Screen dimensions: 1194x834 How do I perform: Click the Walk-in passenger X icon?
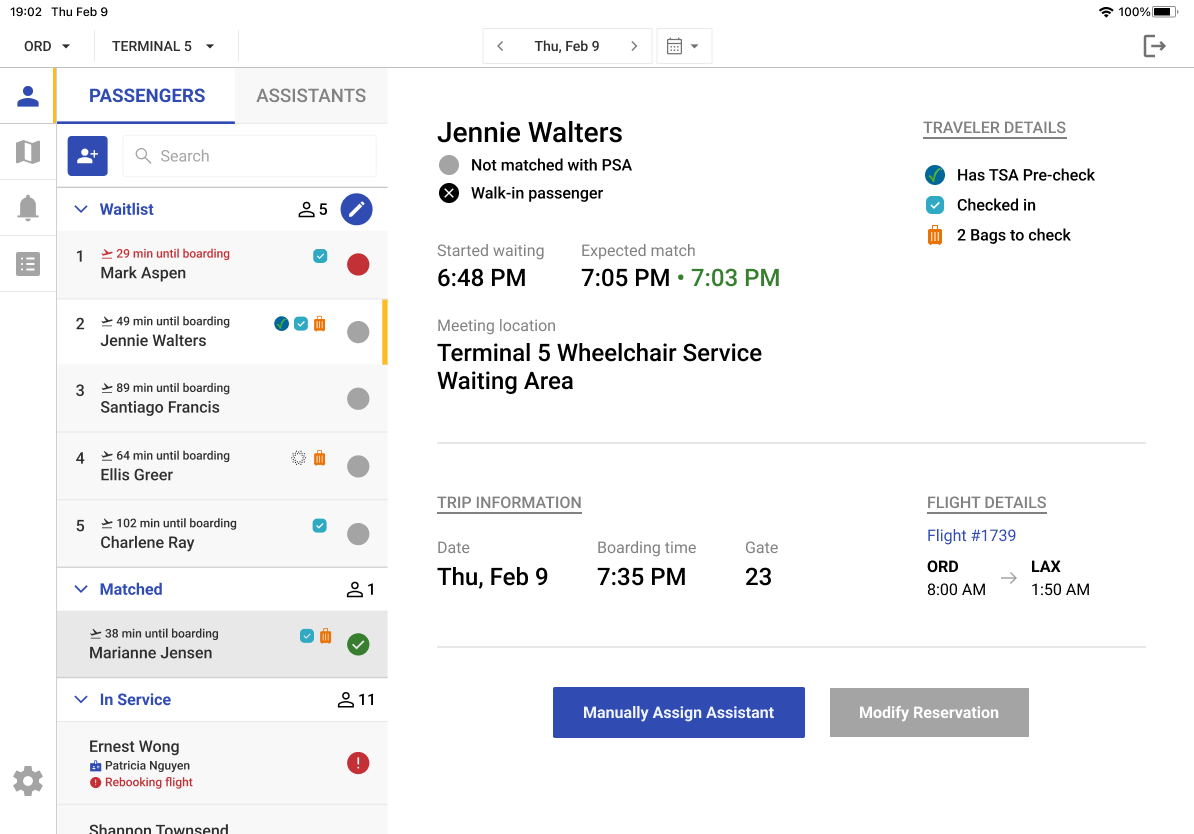pos(449,193)
